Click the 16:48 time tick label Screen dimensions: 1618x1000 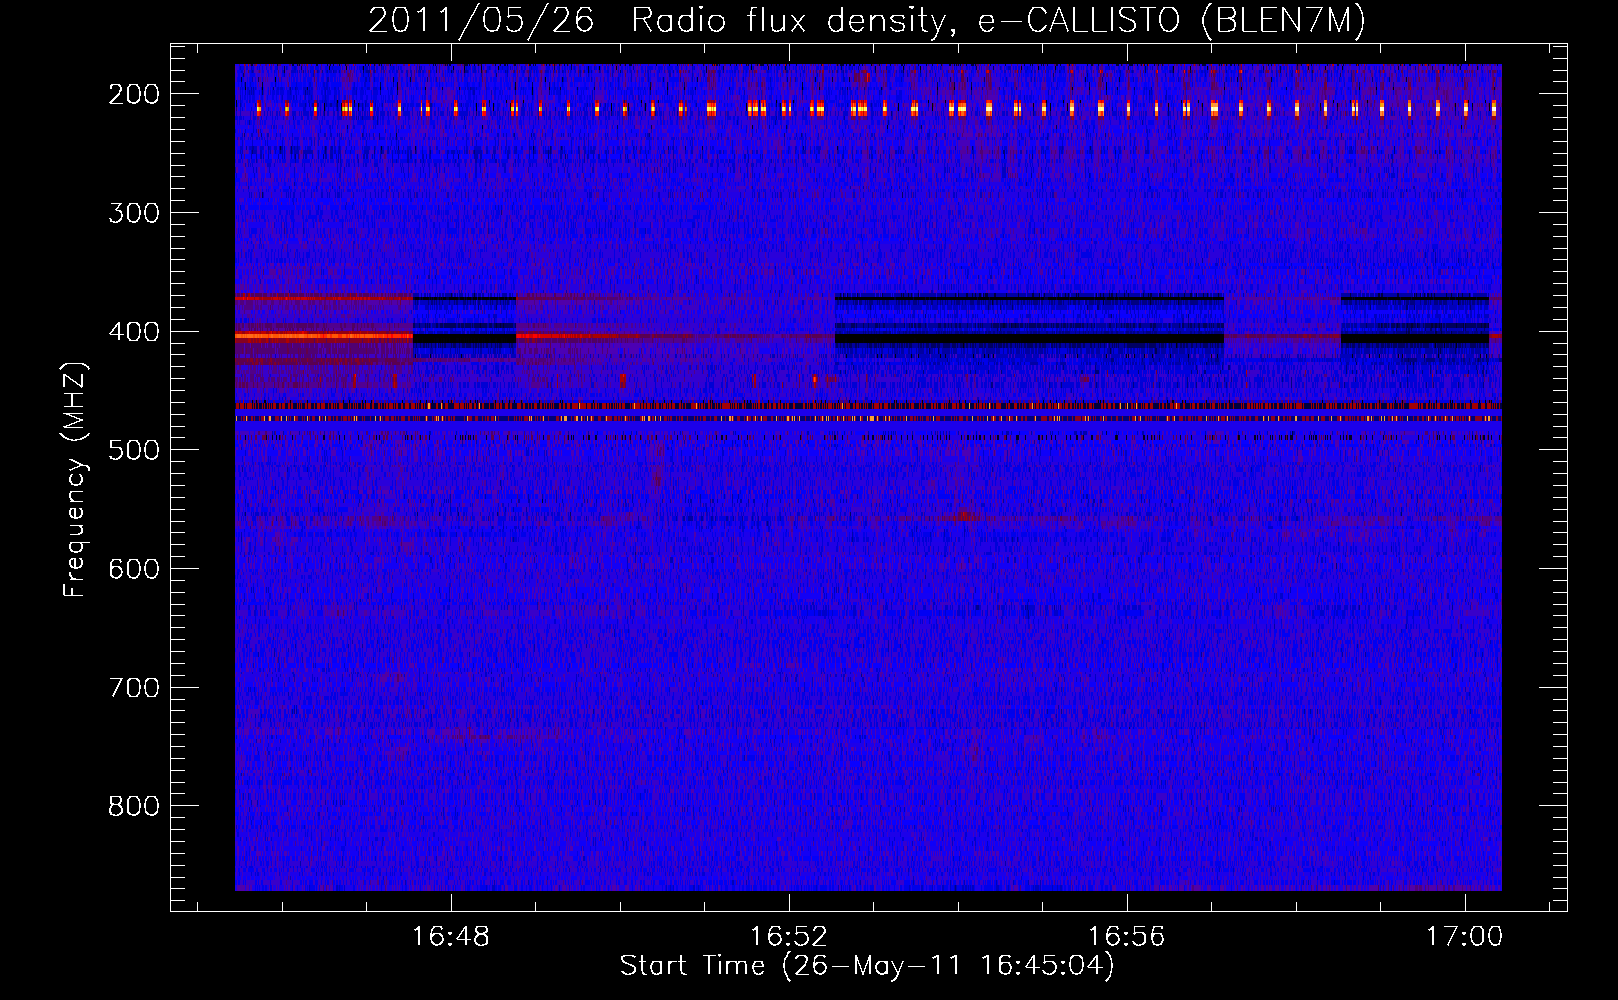451,937
